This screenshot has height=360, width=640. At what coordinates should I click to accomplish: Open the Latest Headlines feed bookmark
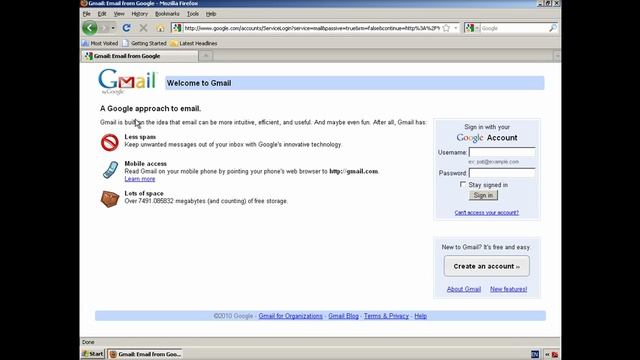tap(194, 43)
